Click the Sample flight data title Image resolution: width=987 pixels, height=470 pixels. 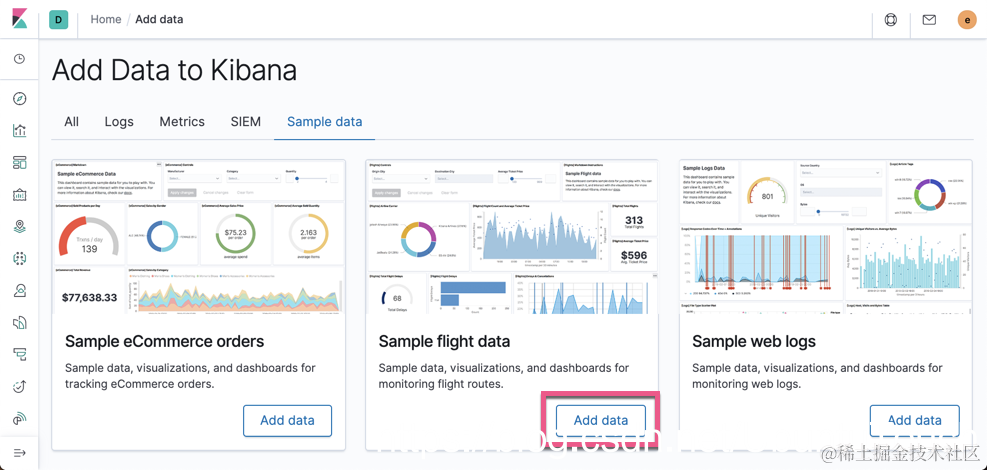pyautogui.click(x=444, y=342)
